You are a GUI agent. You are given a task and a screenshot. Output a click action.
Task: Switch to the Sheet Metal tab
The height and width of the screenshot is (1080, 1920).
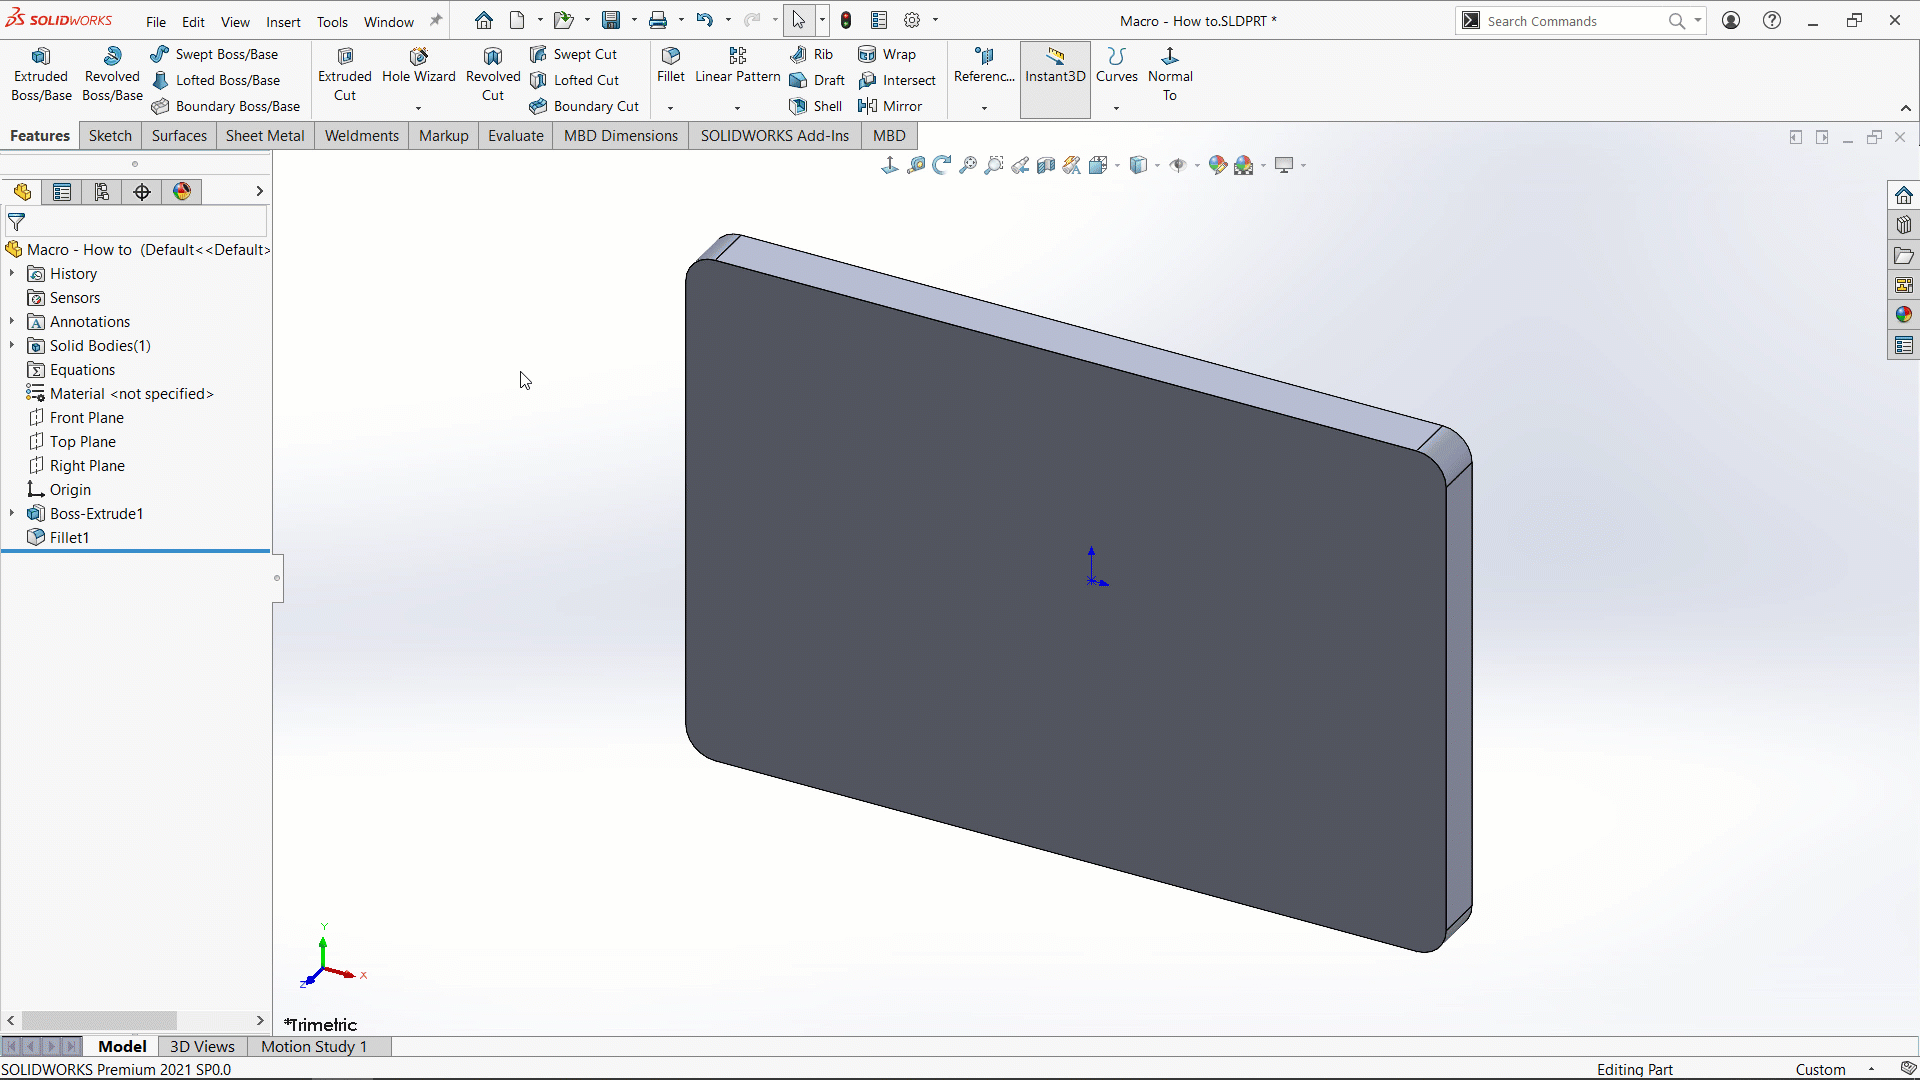(265, 135)
